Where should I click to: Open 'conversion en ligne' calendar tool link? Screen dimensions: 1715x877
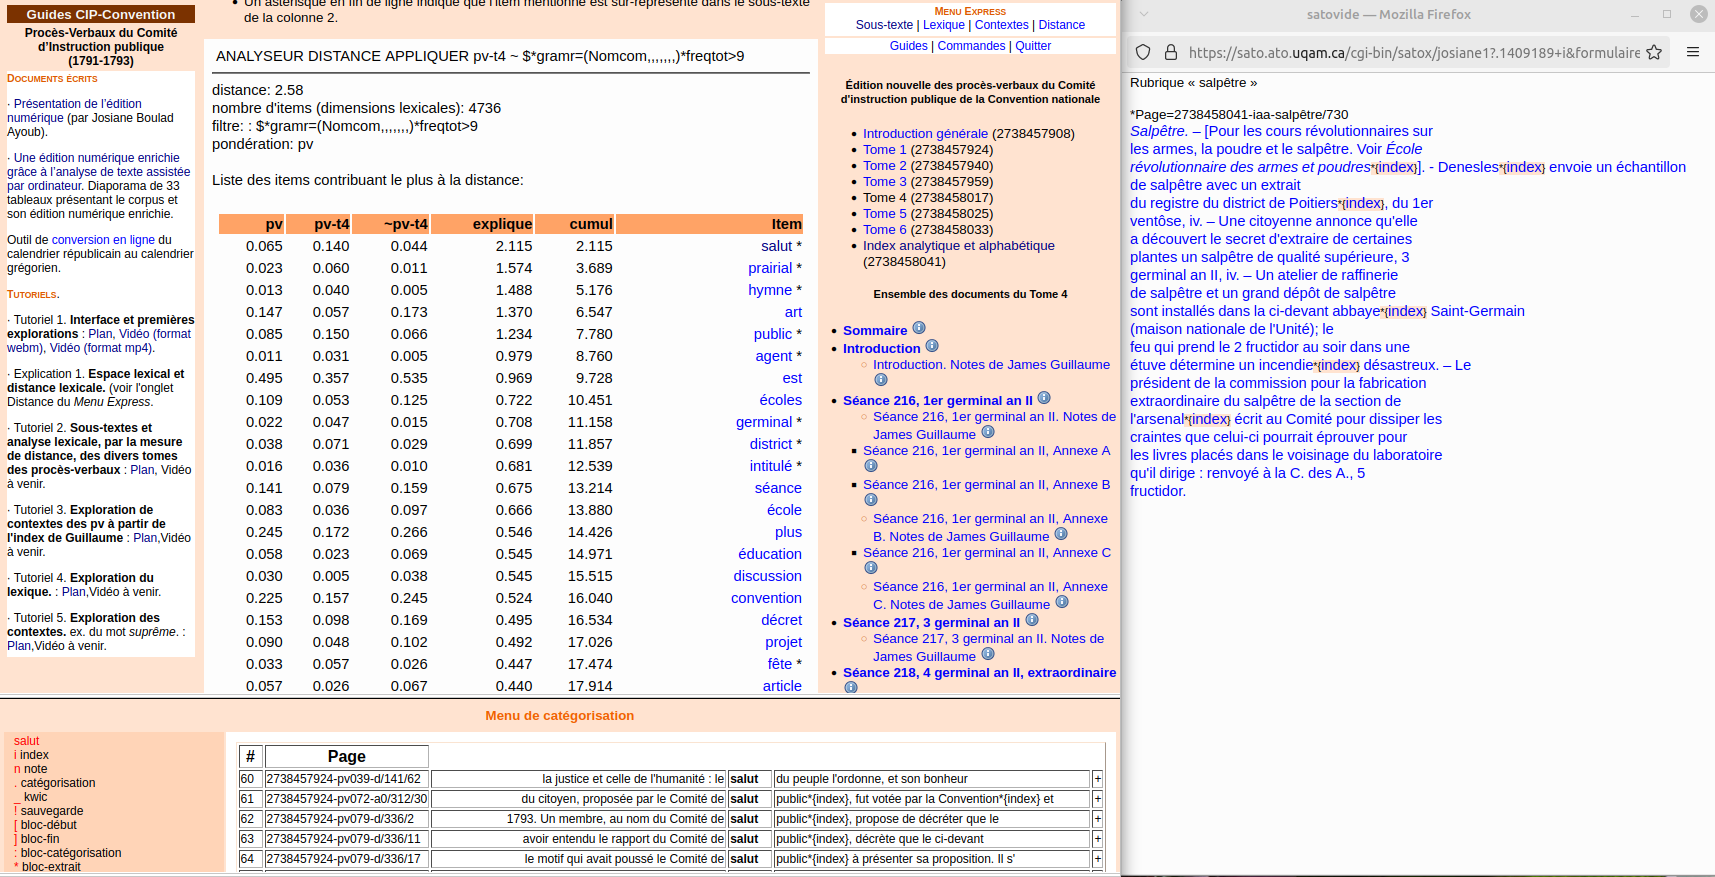[x=103, y=240]
